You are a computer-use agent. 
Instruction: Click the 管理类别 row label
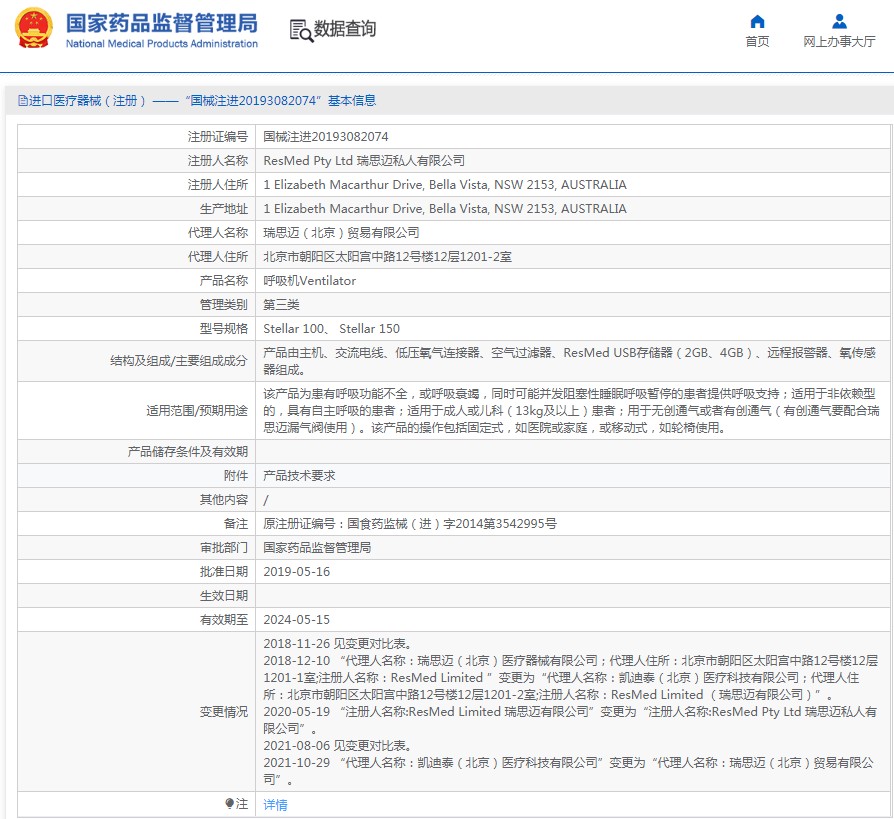pyautogui.click(x=224, y=305)
